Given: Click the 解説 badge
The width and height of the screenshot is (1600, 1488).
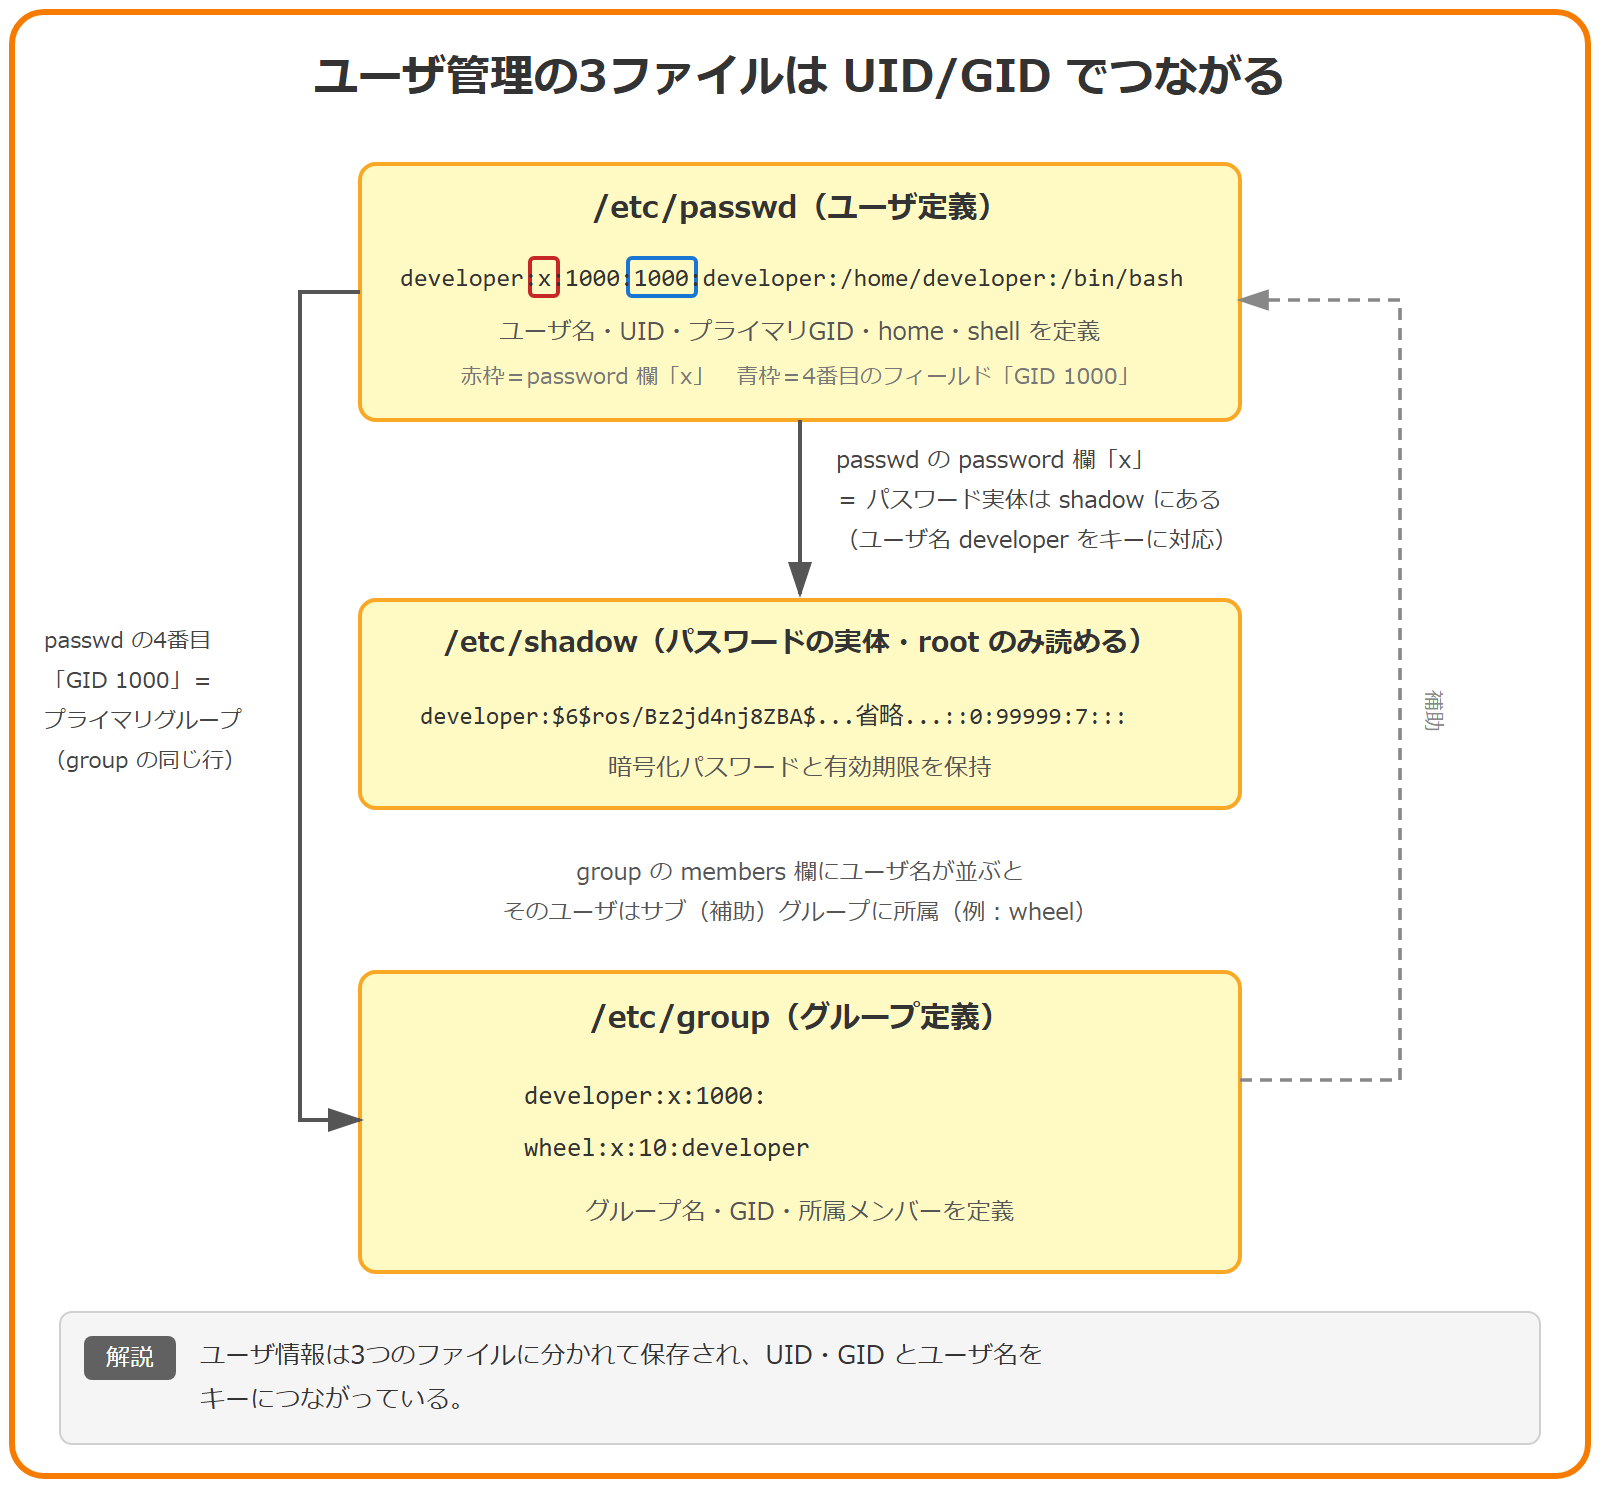Looking at the screenshot, I should point(130,1358).
